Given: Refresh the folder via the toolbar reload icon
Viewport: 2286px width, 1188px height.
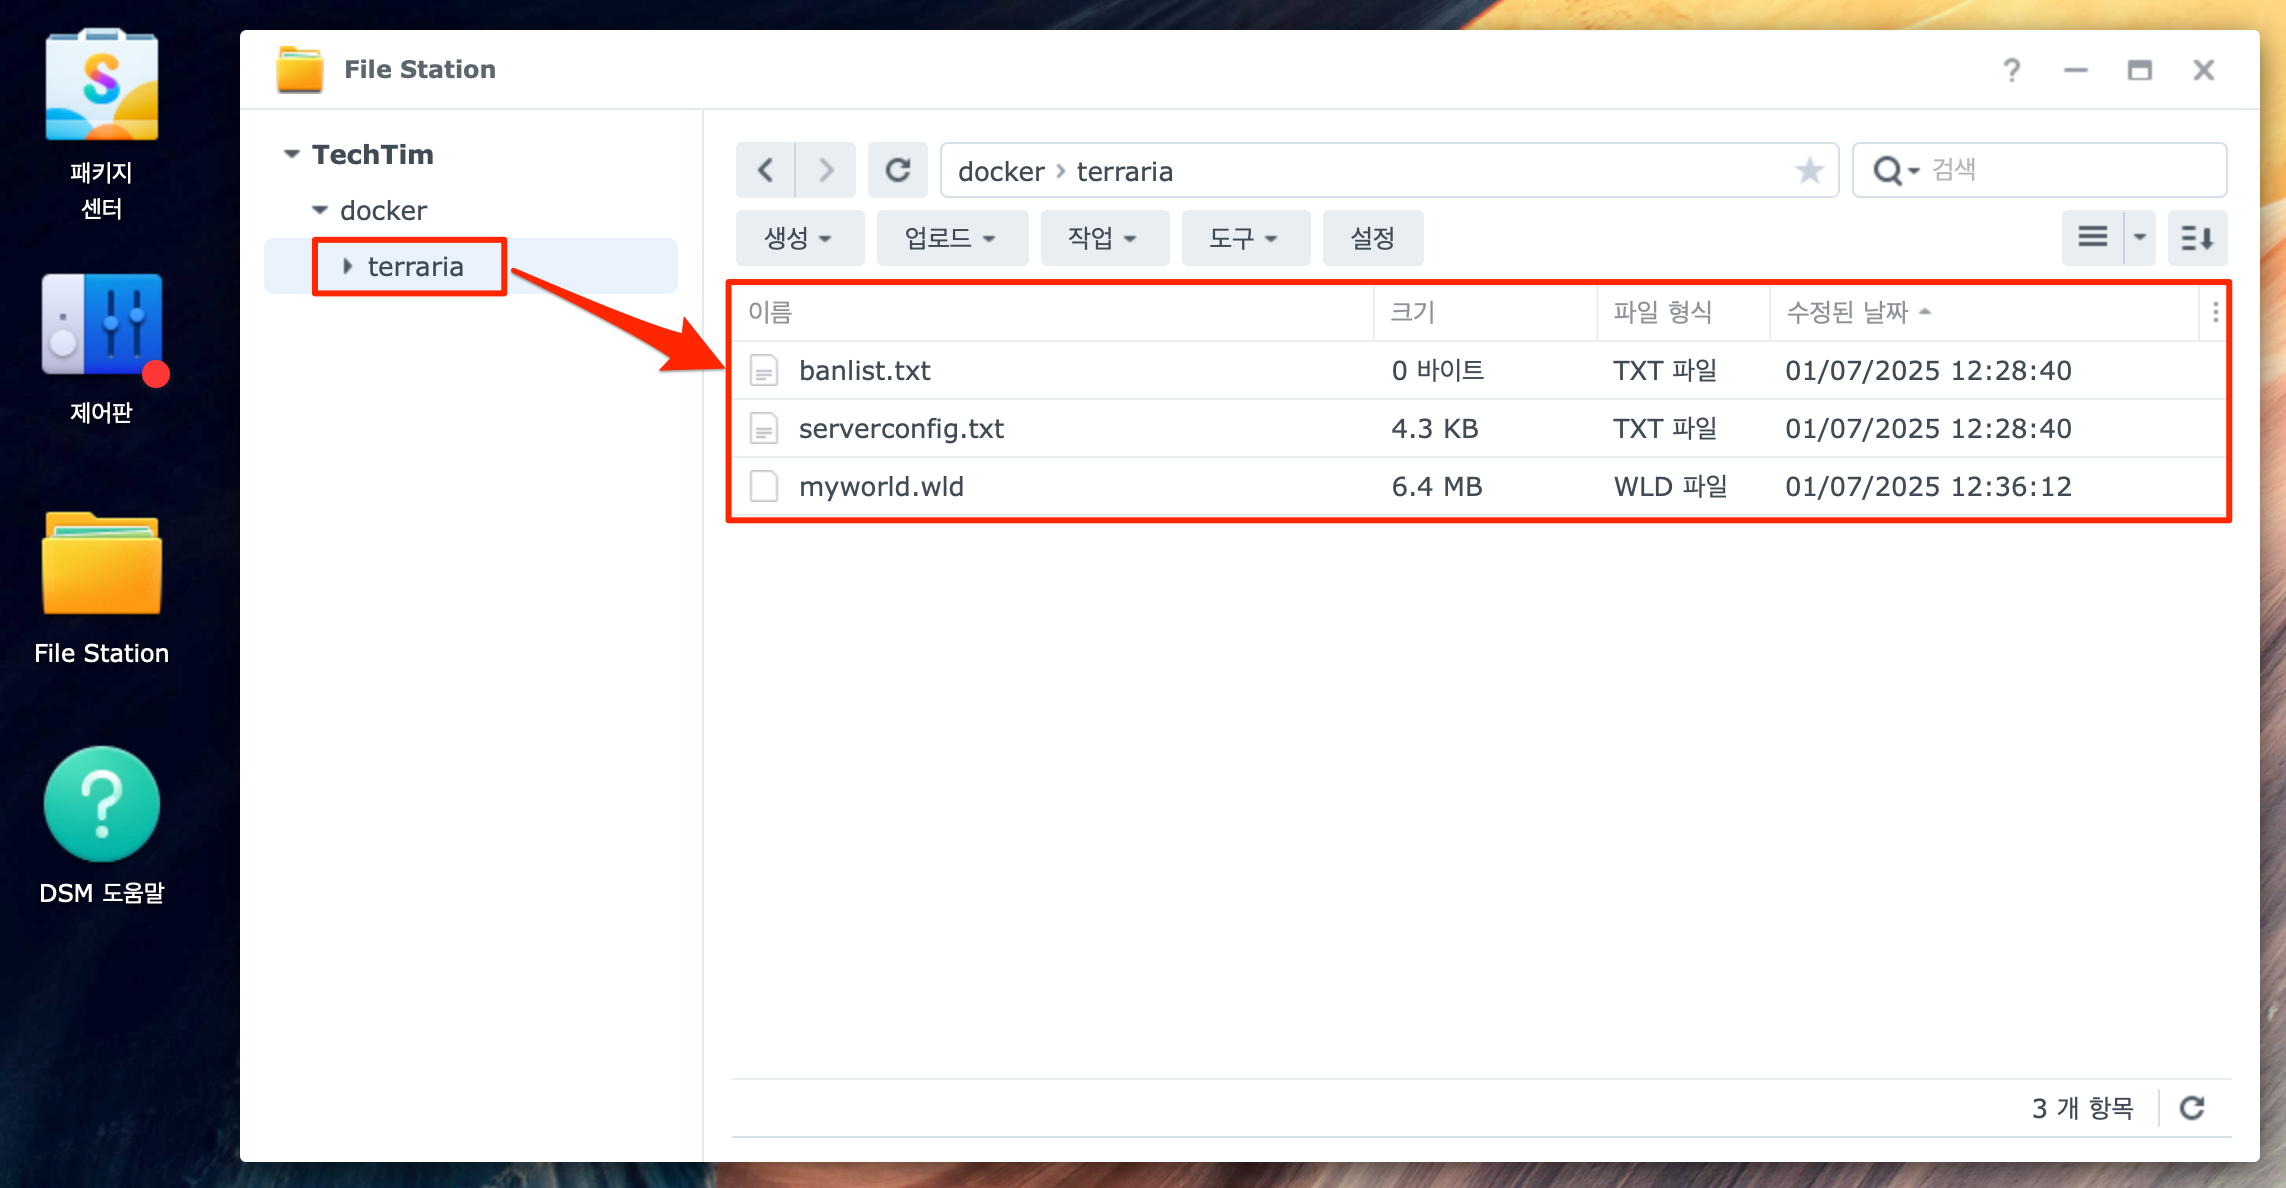Looking at the screenshot, I should (898, 171).
